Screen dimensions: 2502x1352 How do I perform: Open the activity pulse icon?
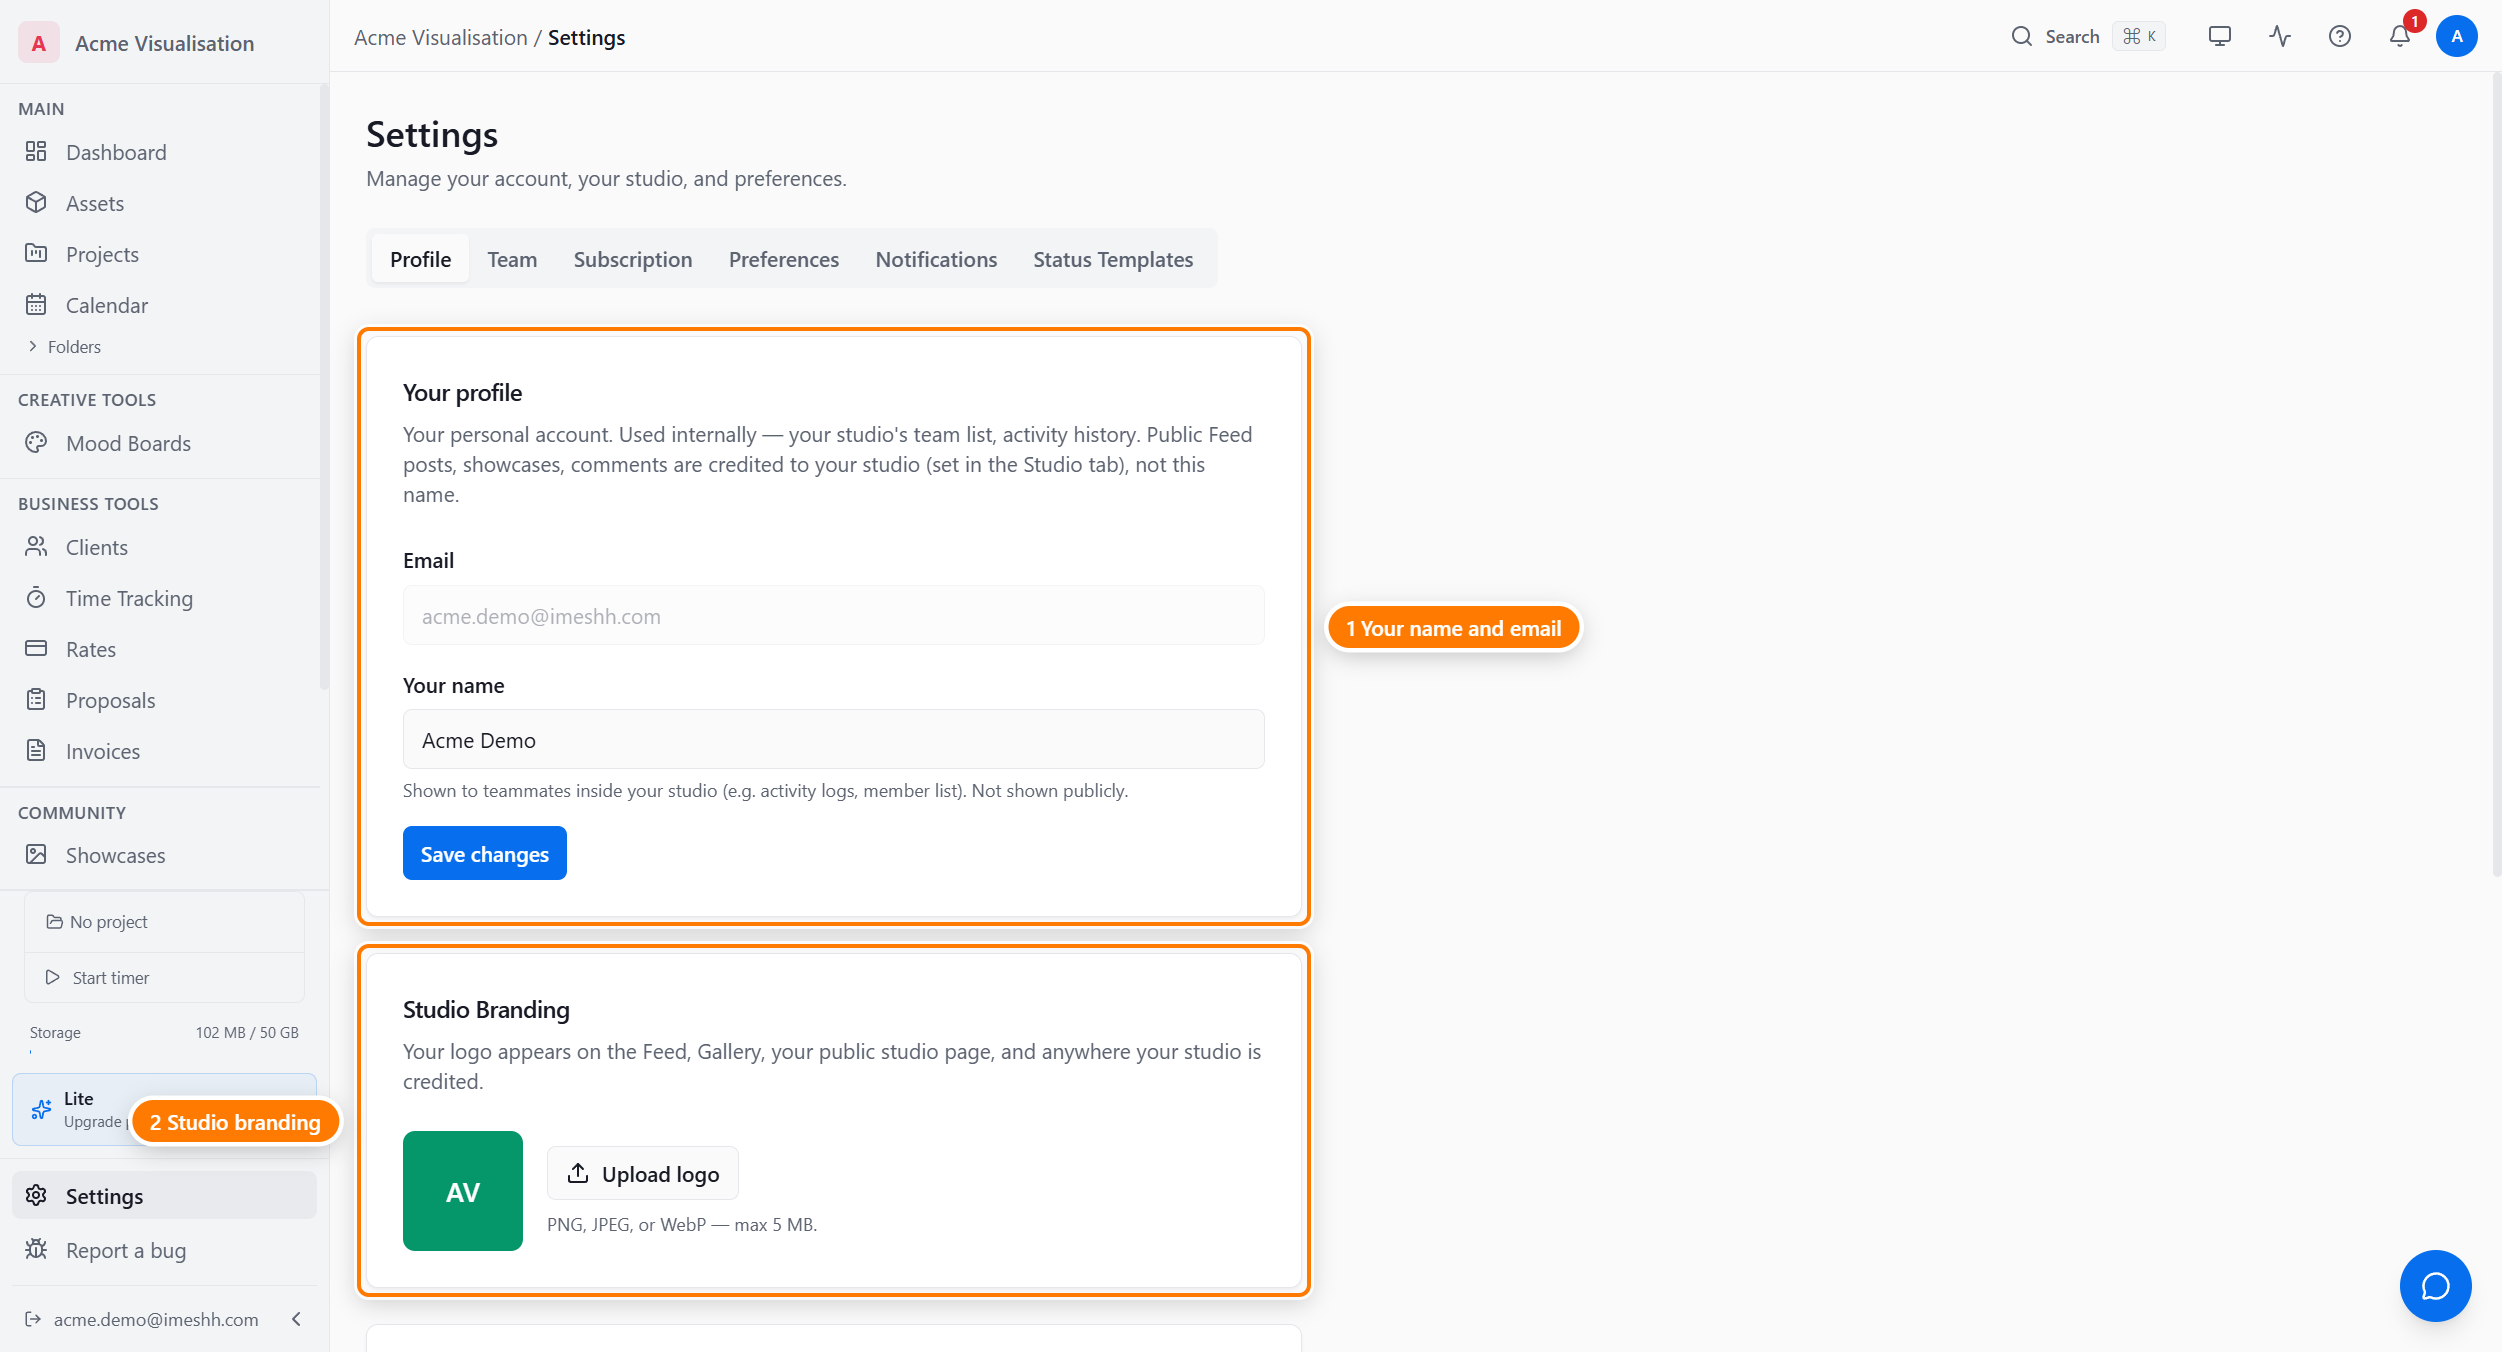tap(2280, 36)
